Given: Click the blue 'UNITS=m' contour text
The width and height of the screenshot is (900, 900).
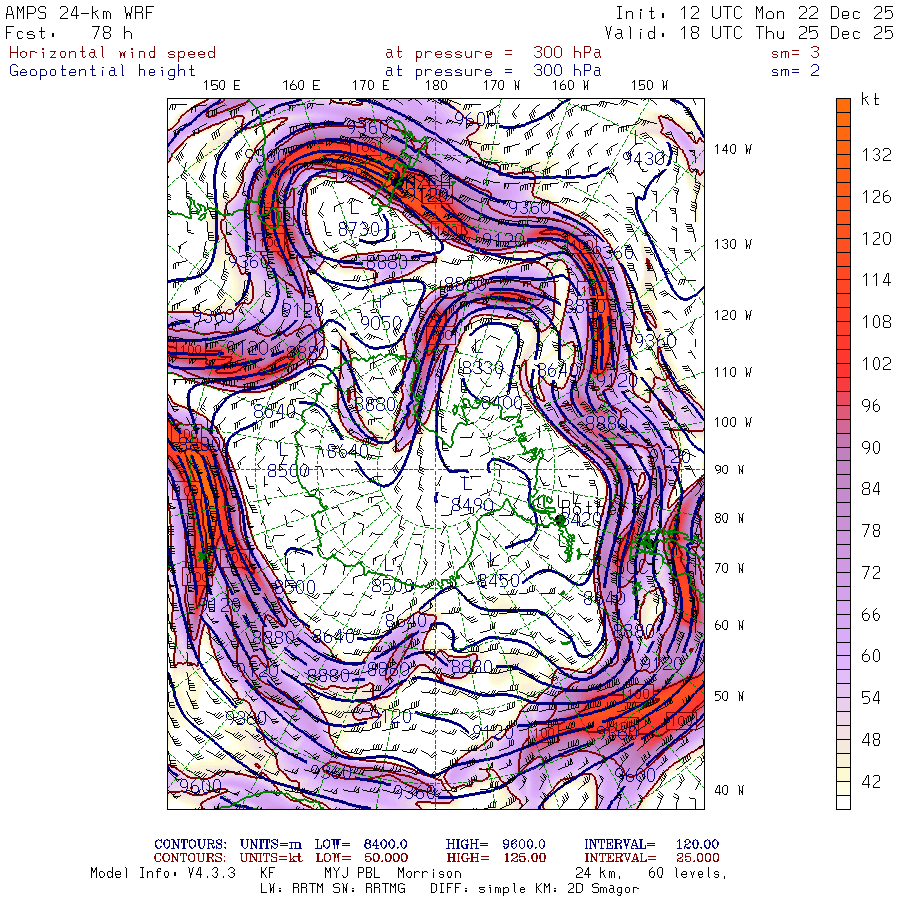Looking at the screenshot, I should [270, 844].
